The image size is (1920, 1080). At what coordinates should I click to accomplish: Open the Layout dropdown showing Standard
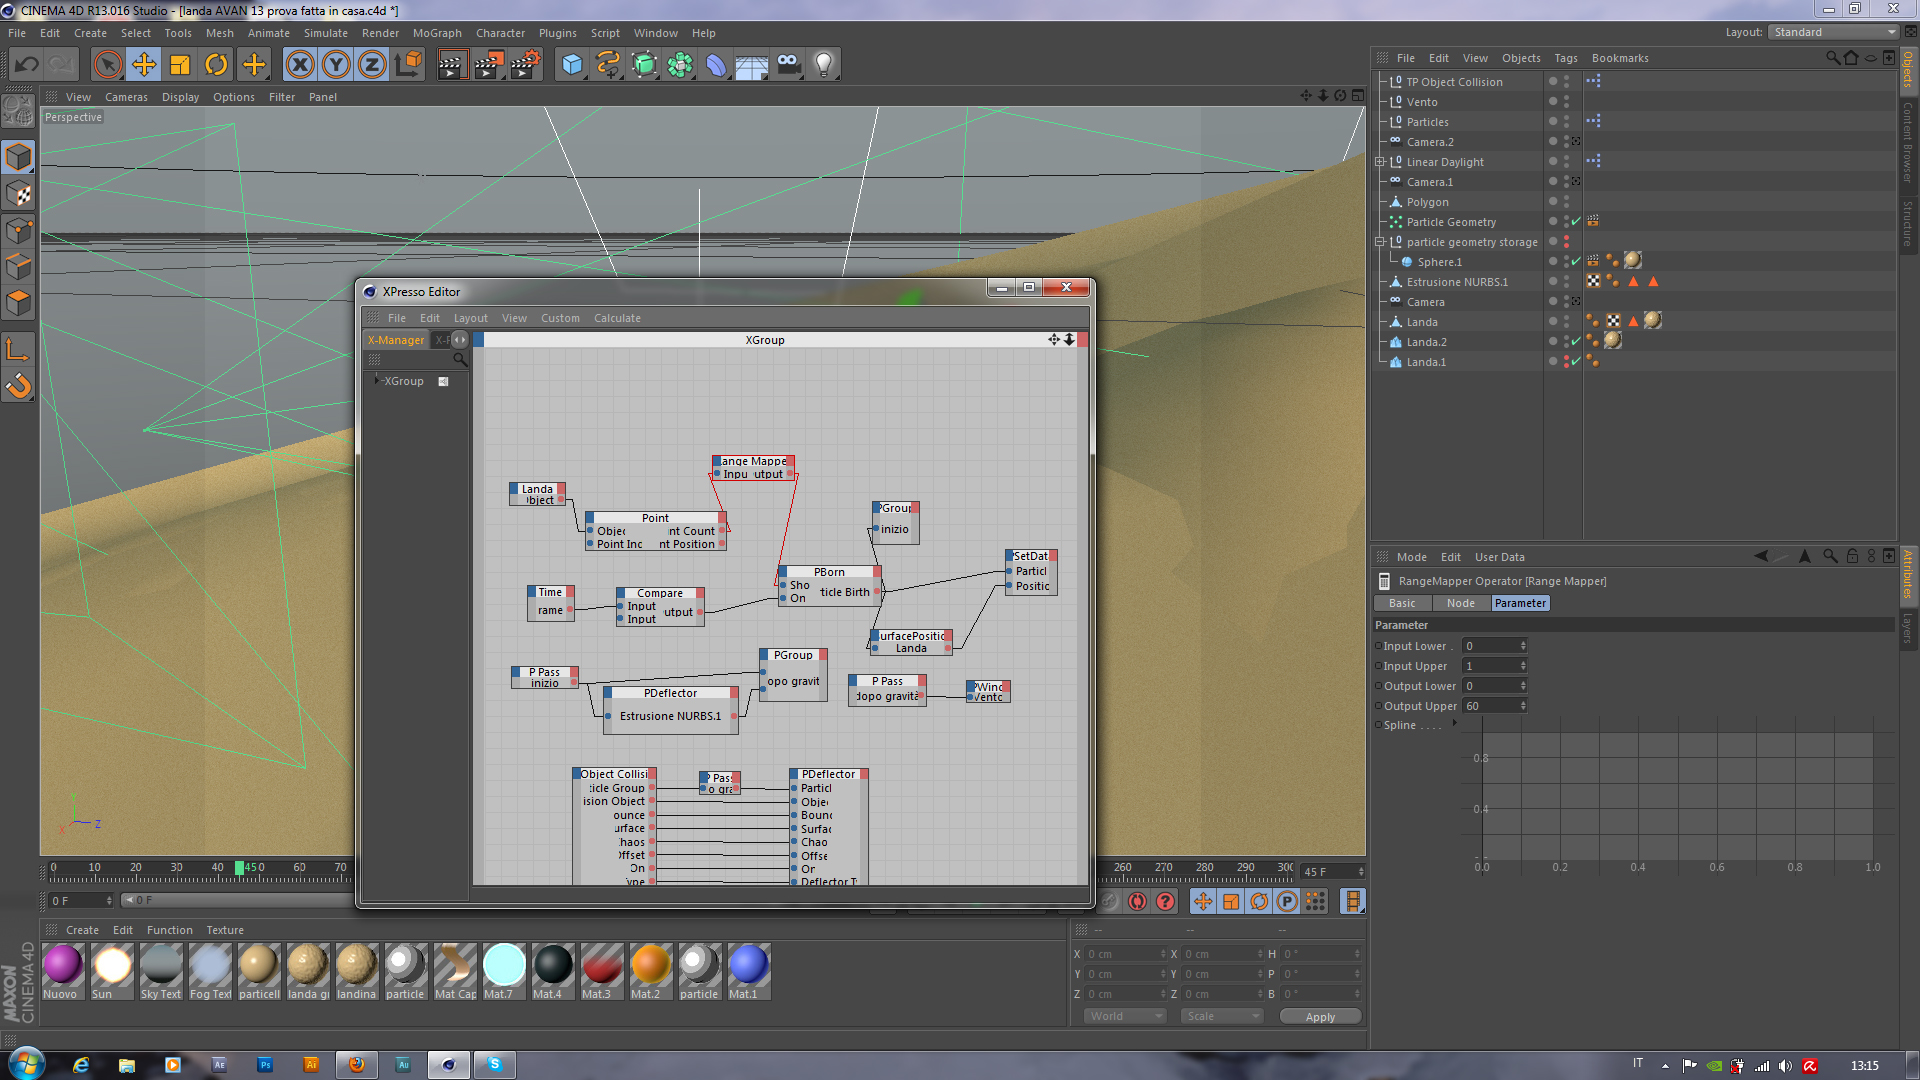click(x=1834, y=32)
